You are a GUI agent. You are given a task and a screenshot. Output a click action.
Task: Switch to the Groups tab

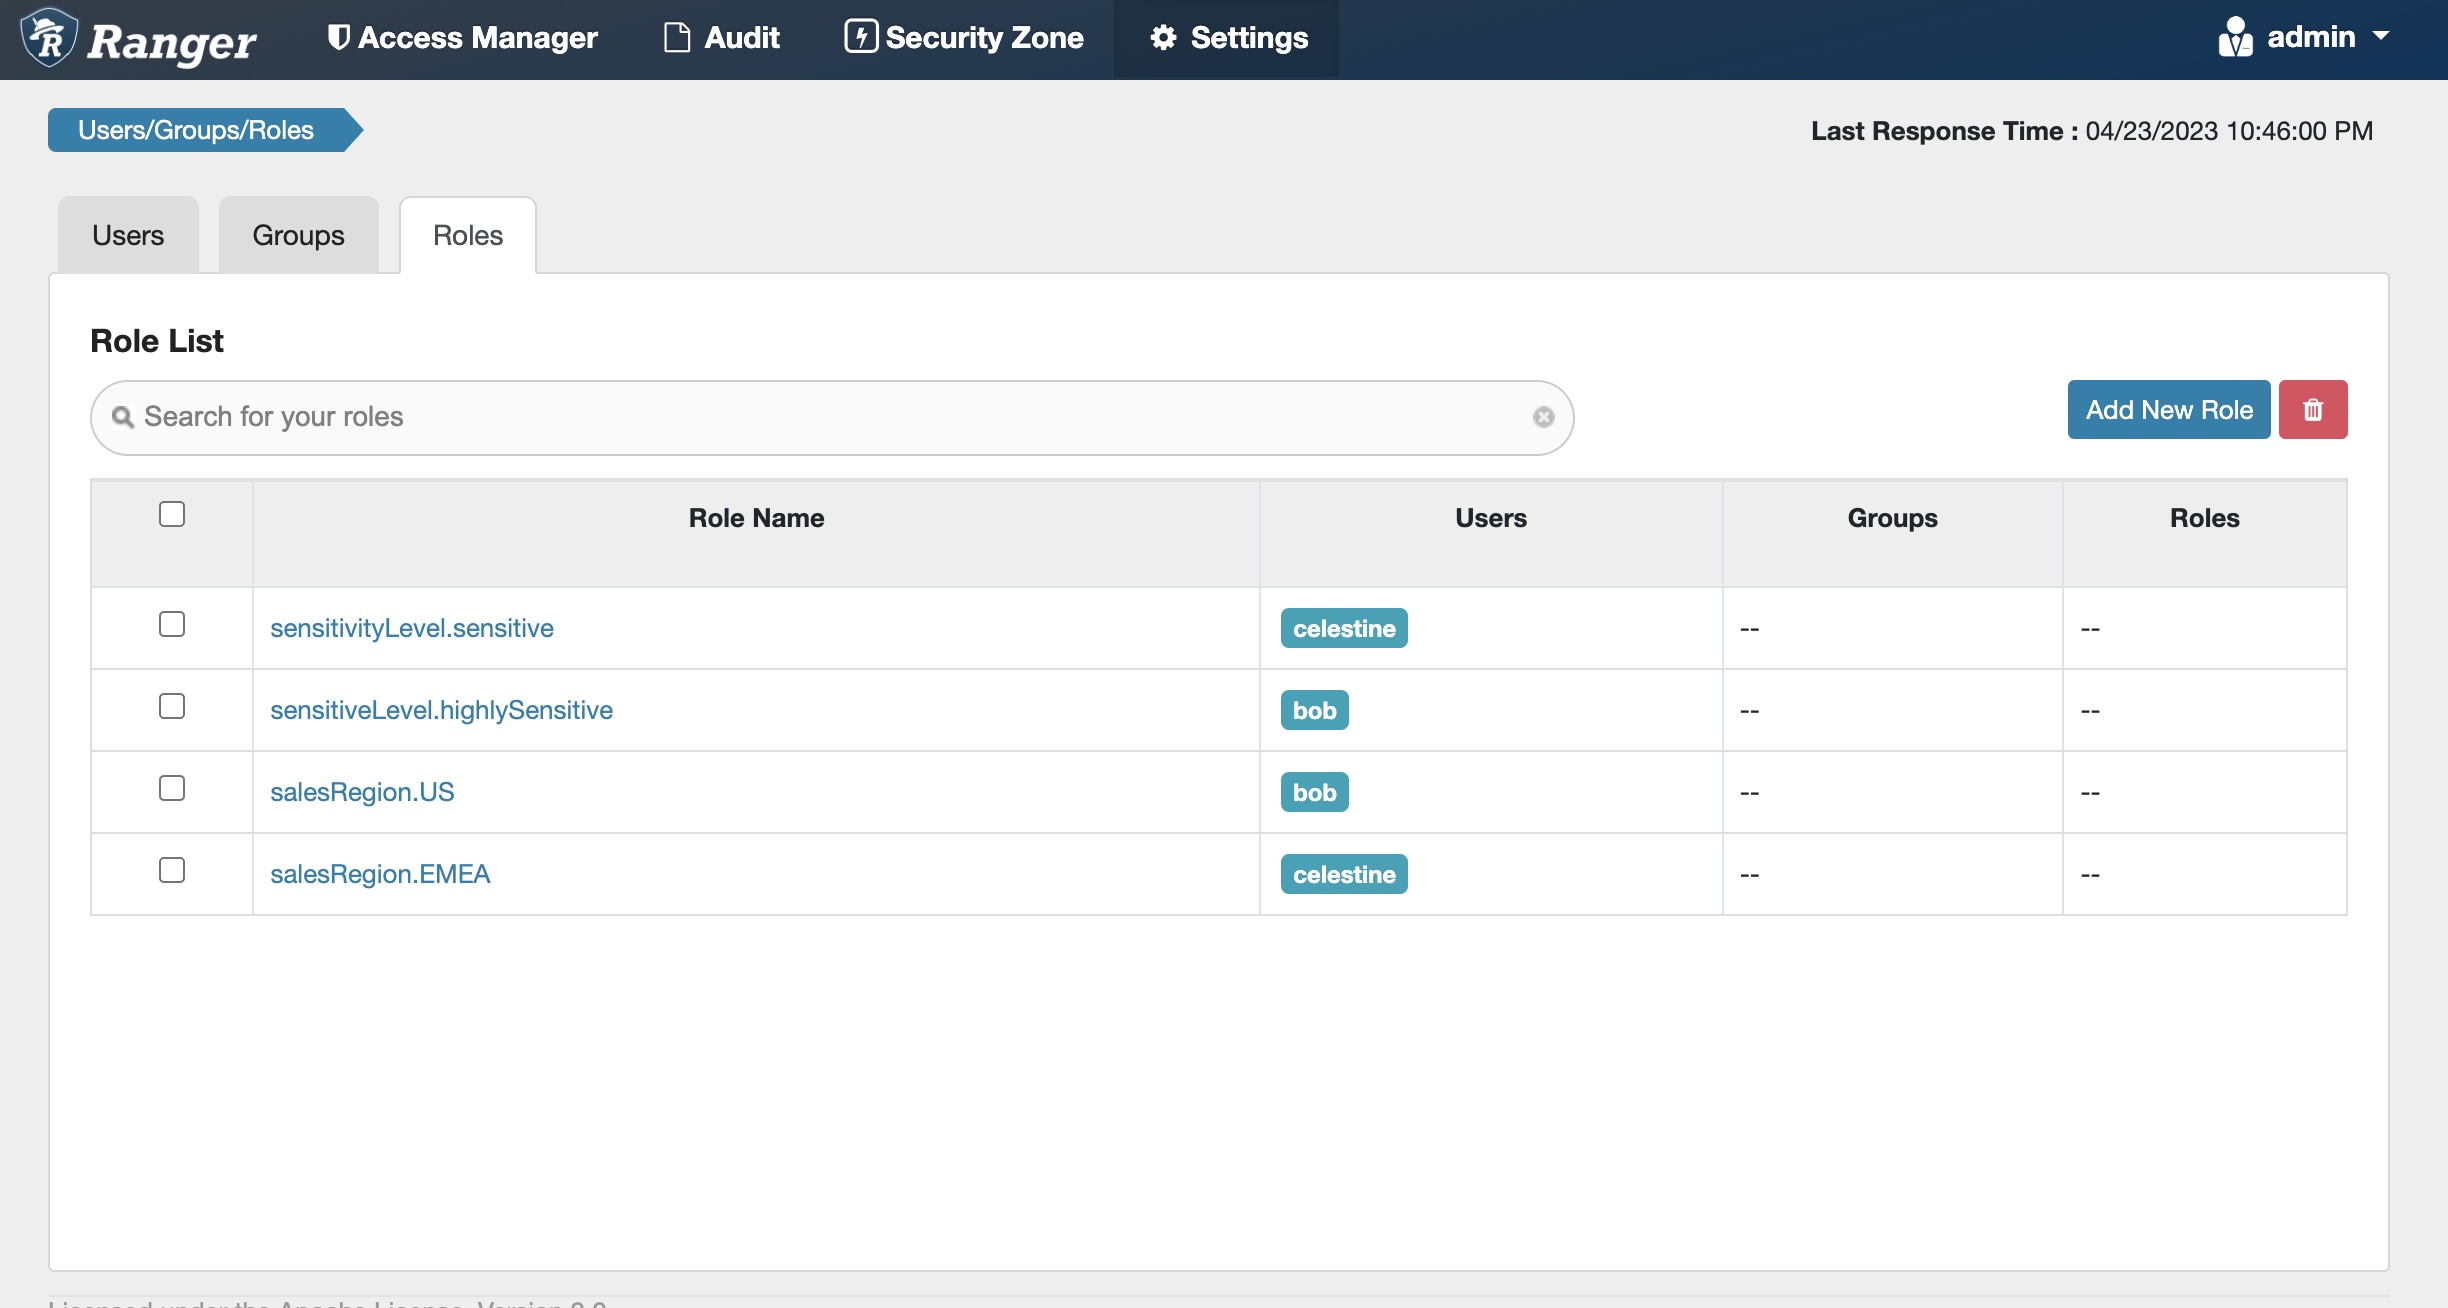[x=298, y=236]
